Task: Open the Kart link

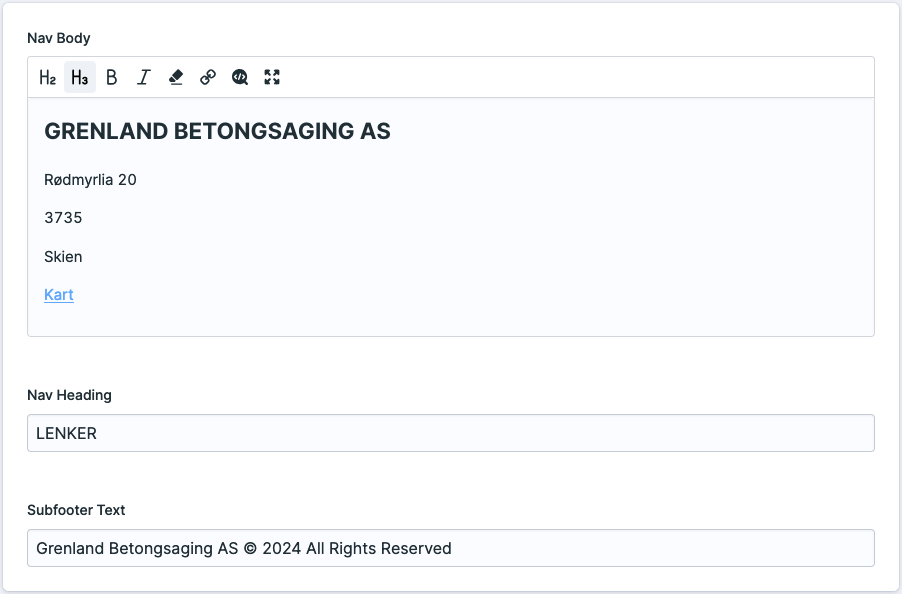Action: click(x=59, y=295)
